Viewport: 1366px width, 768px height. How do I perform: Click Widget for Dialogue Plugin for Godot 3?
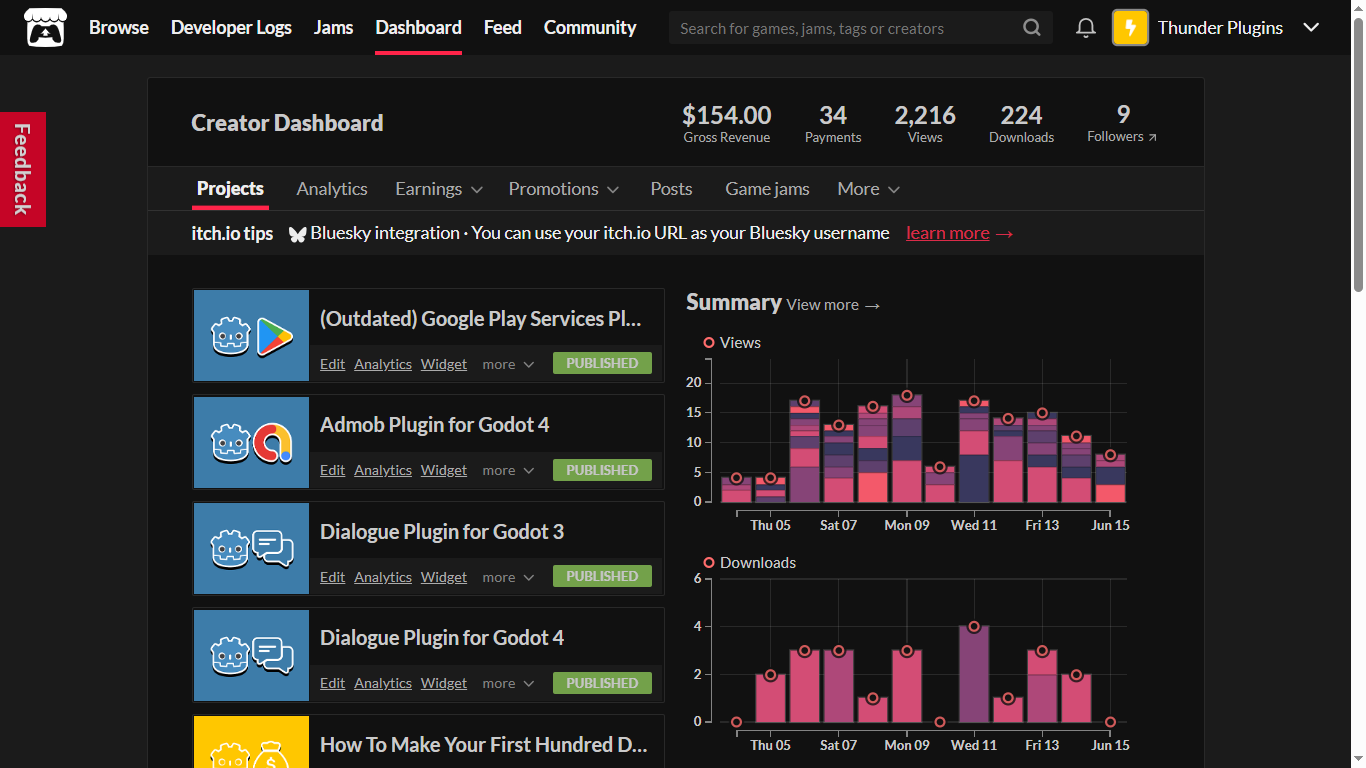coord(444,578)
